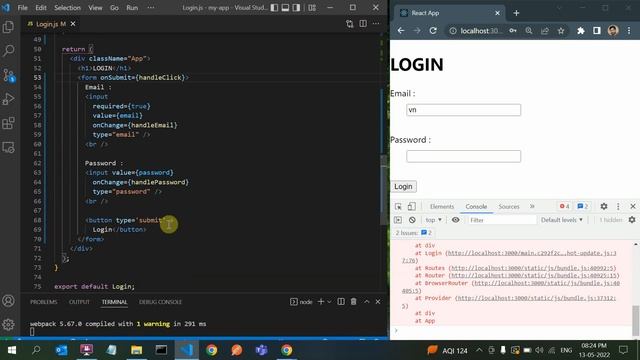Toggle the DevTools device toolbar

coord(411,207)
